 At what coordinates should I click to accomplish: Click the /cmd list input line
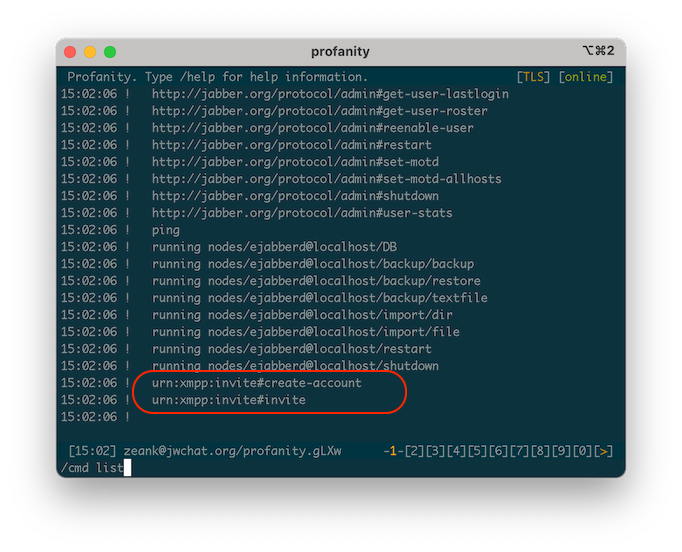point(341,468)
